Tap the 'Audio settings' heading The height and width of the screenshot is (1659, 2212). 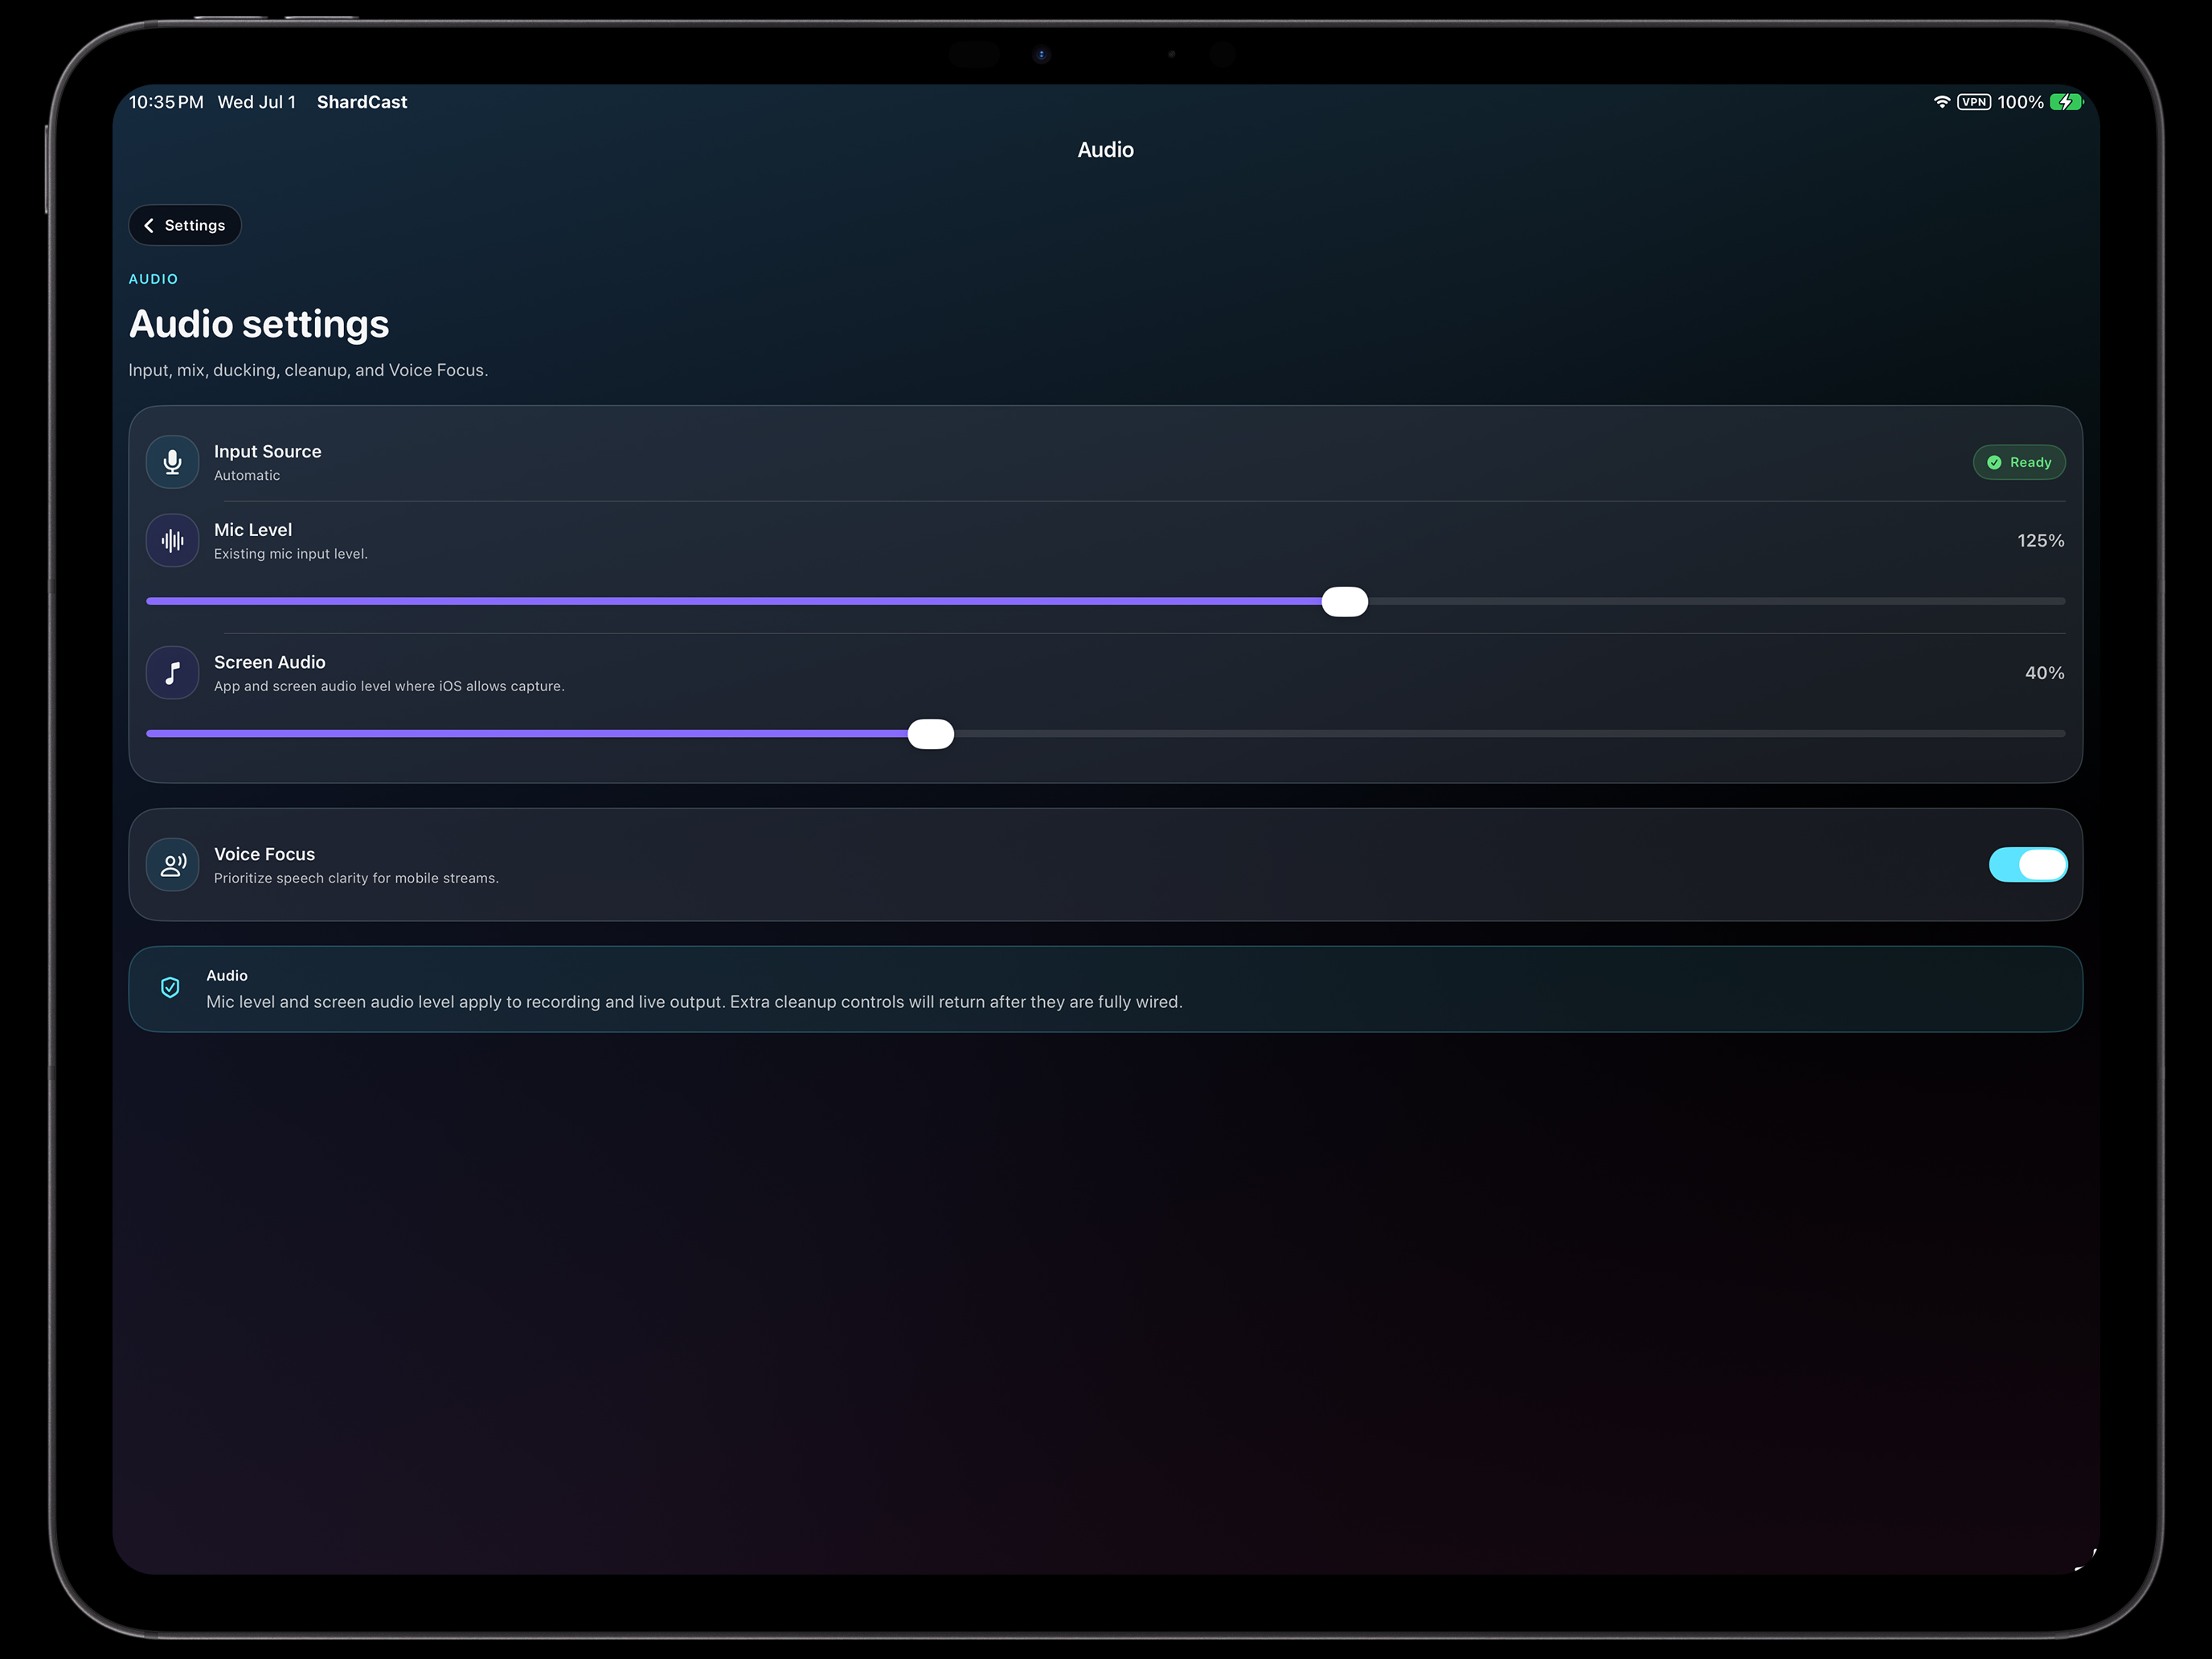[259, 324]
